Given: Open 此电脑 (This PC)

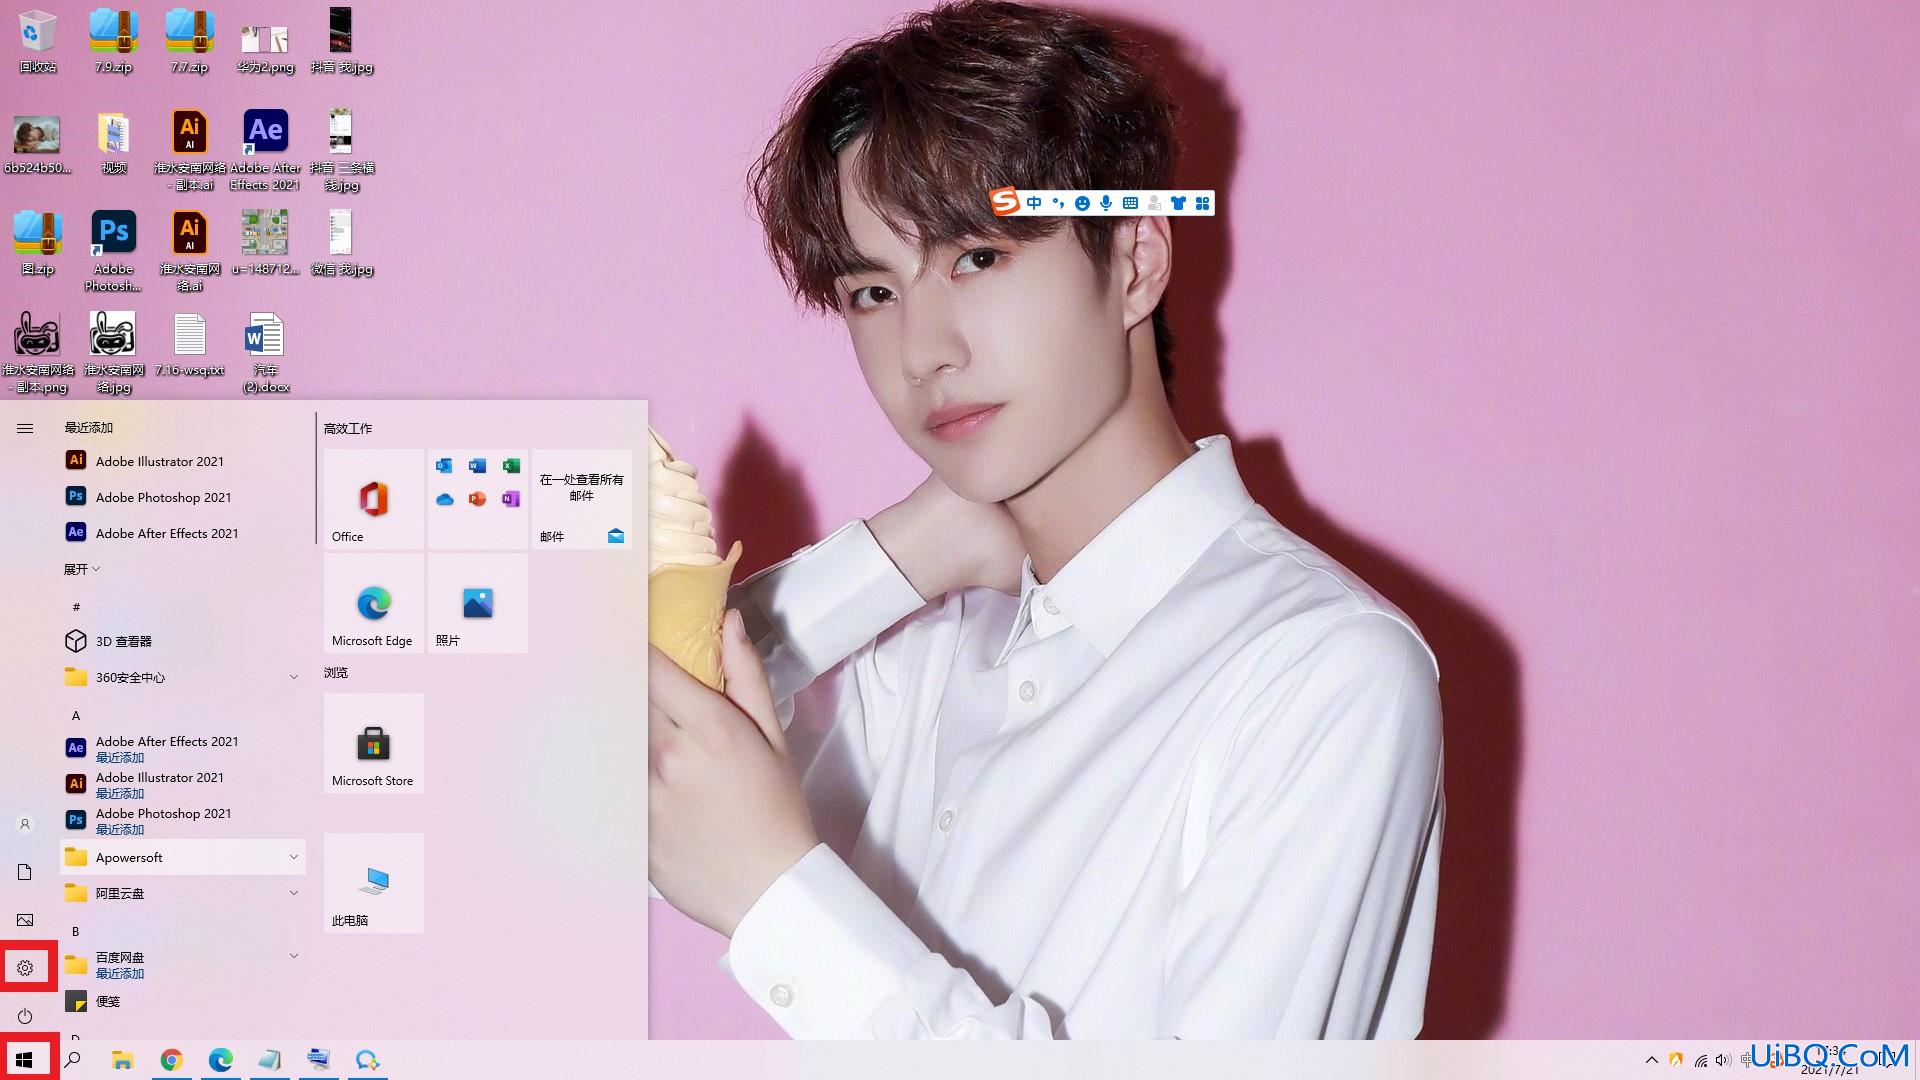Looking at the screenshot, I should pyautogui.click(x=373, y=884).
